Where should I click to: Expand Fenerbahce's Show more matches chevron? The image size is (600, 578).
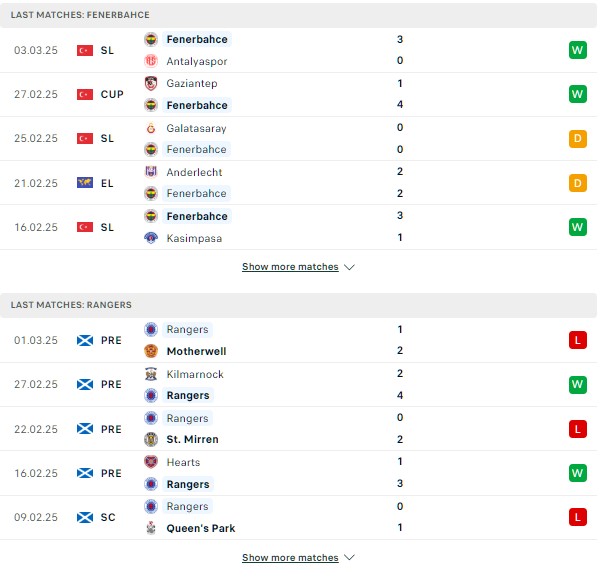(x=349, y=267)
